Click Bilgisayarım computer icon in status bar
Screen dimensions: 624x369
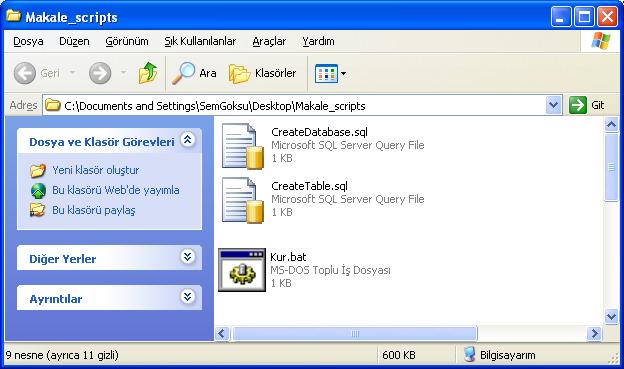tap(470, 354)
